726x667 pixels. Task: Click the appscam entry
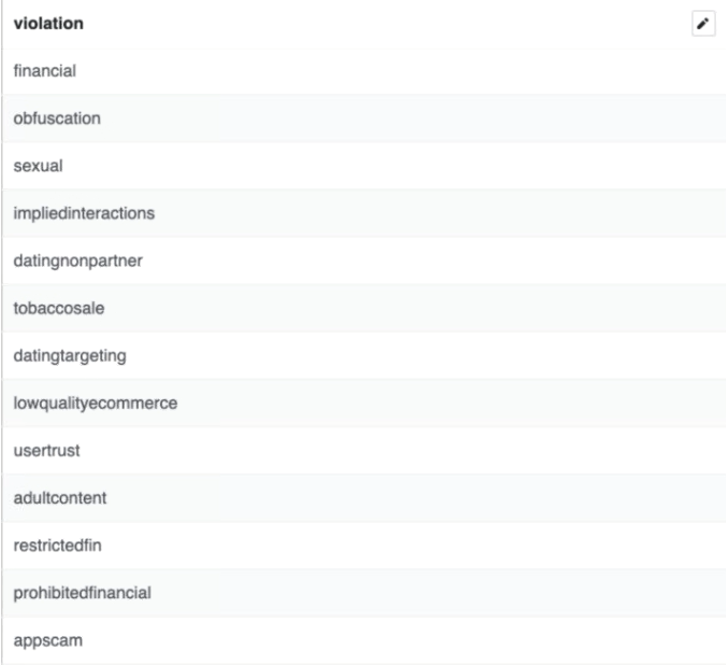point(364,641)
